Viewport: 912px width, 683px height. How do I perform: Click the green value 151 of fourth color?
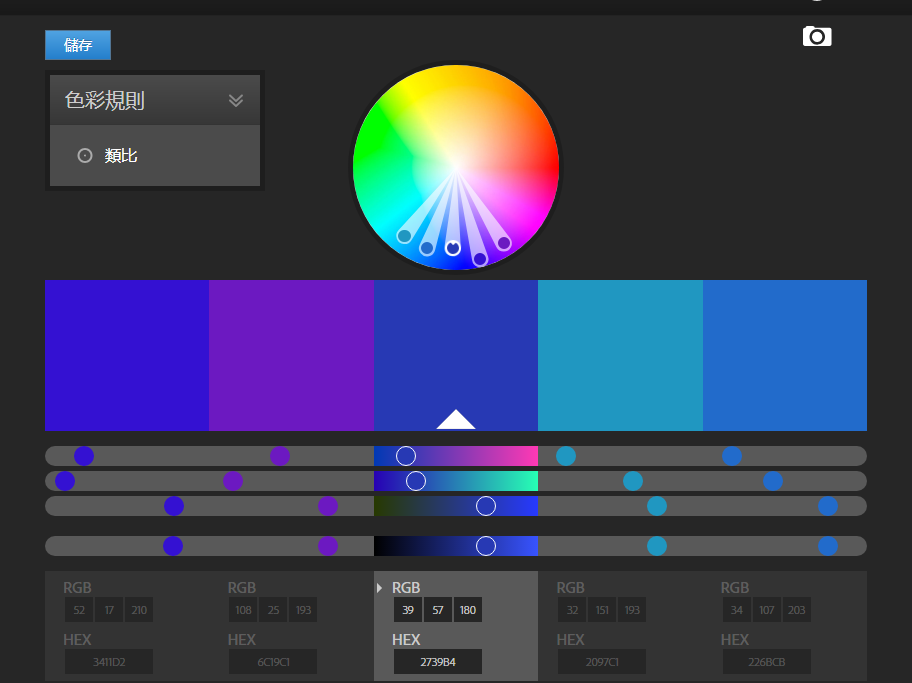[x=602, y=610]
